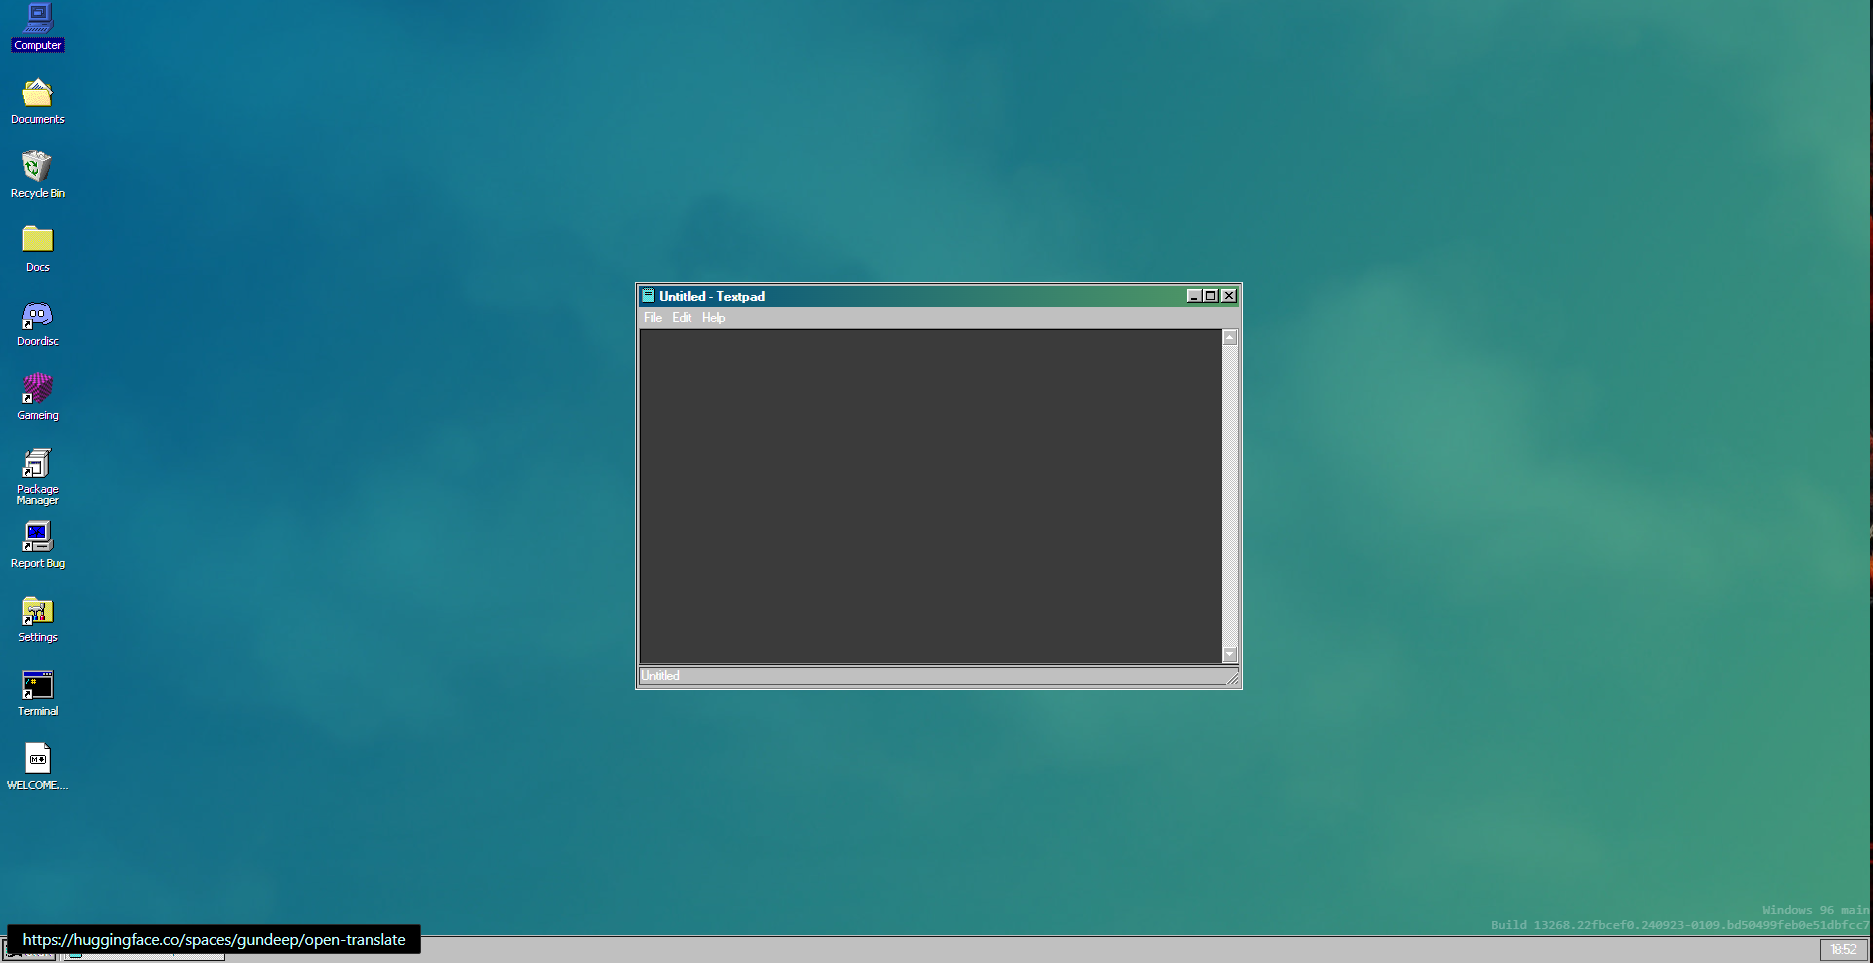Open the File menu in Textpad

653,318
